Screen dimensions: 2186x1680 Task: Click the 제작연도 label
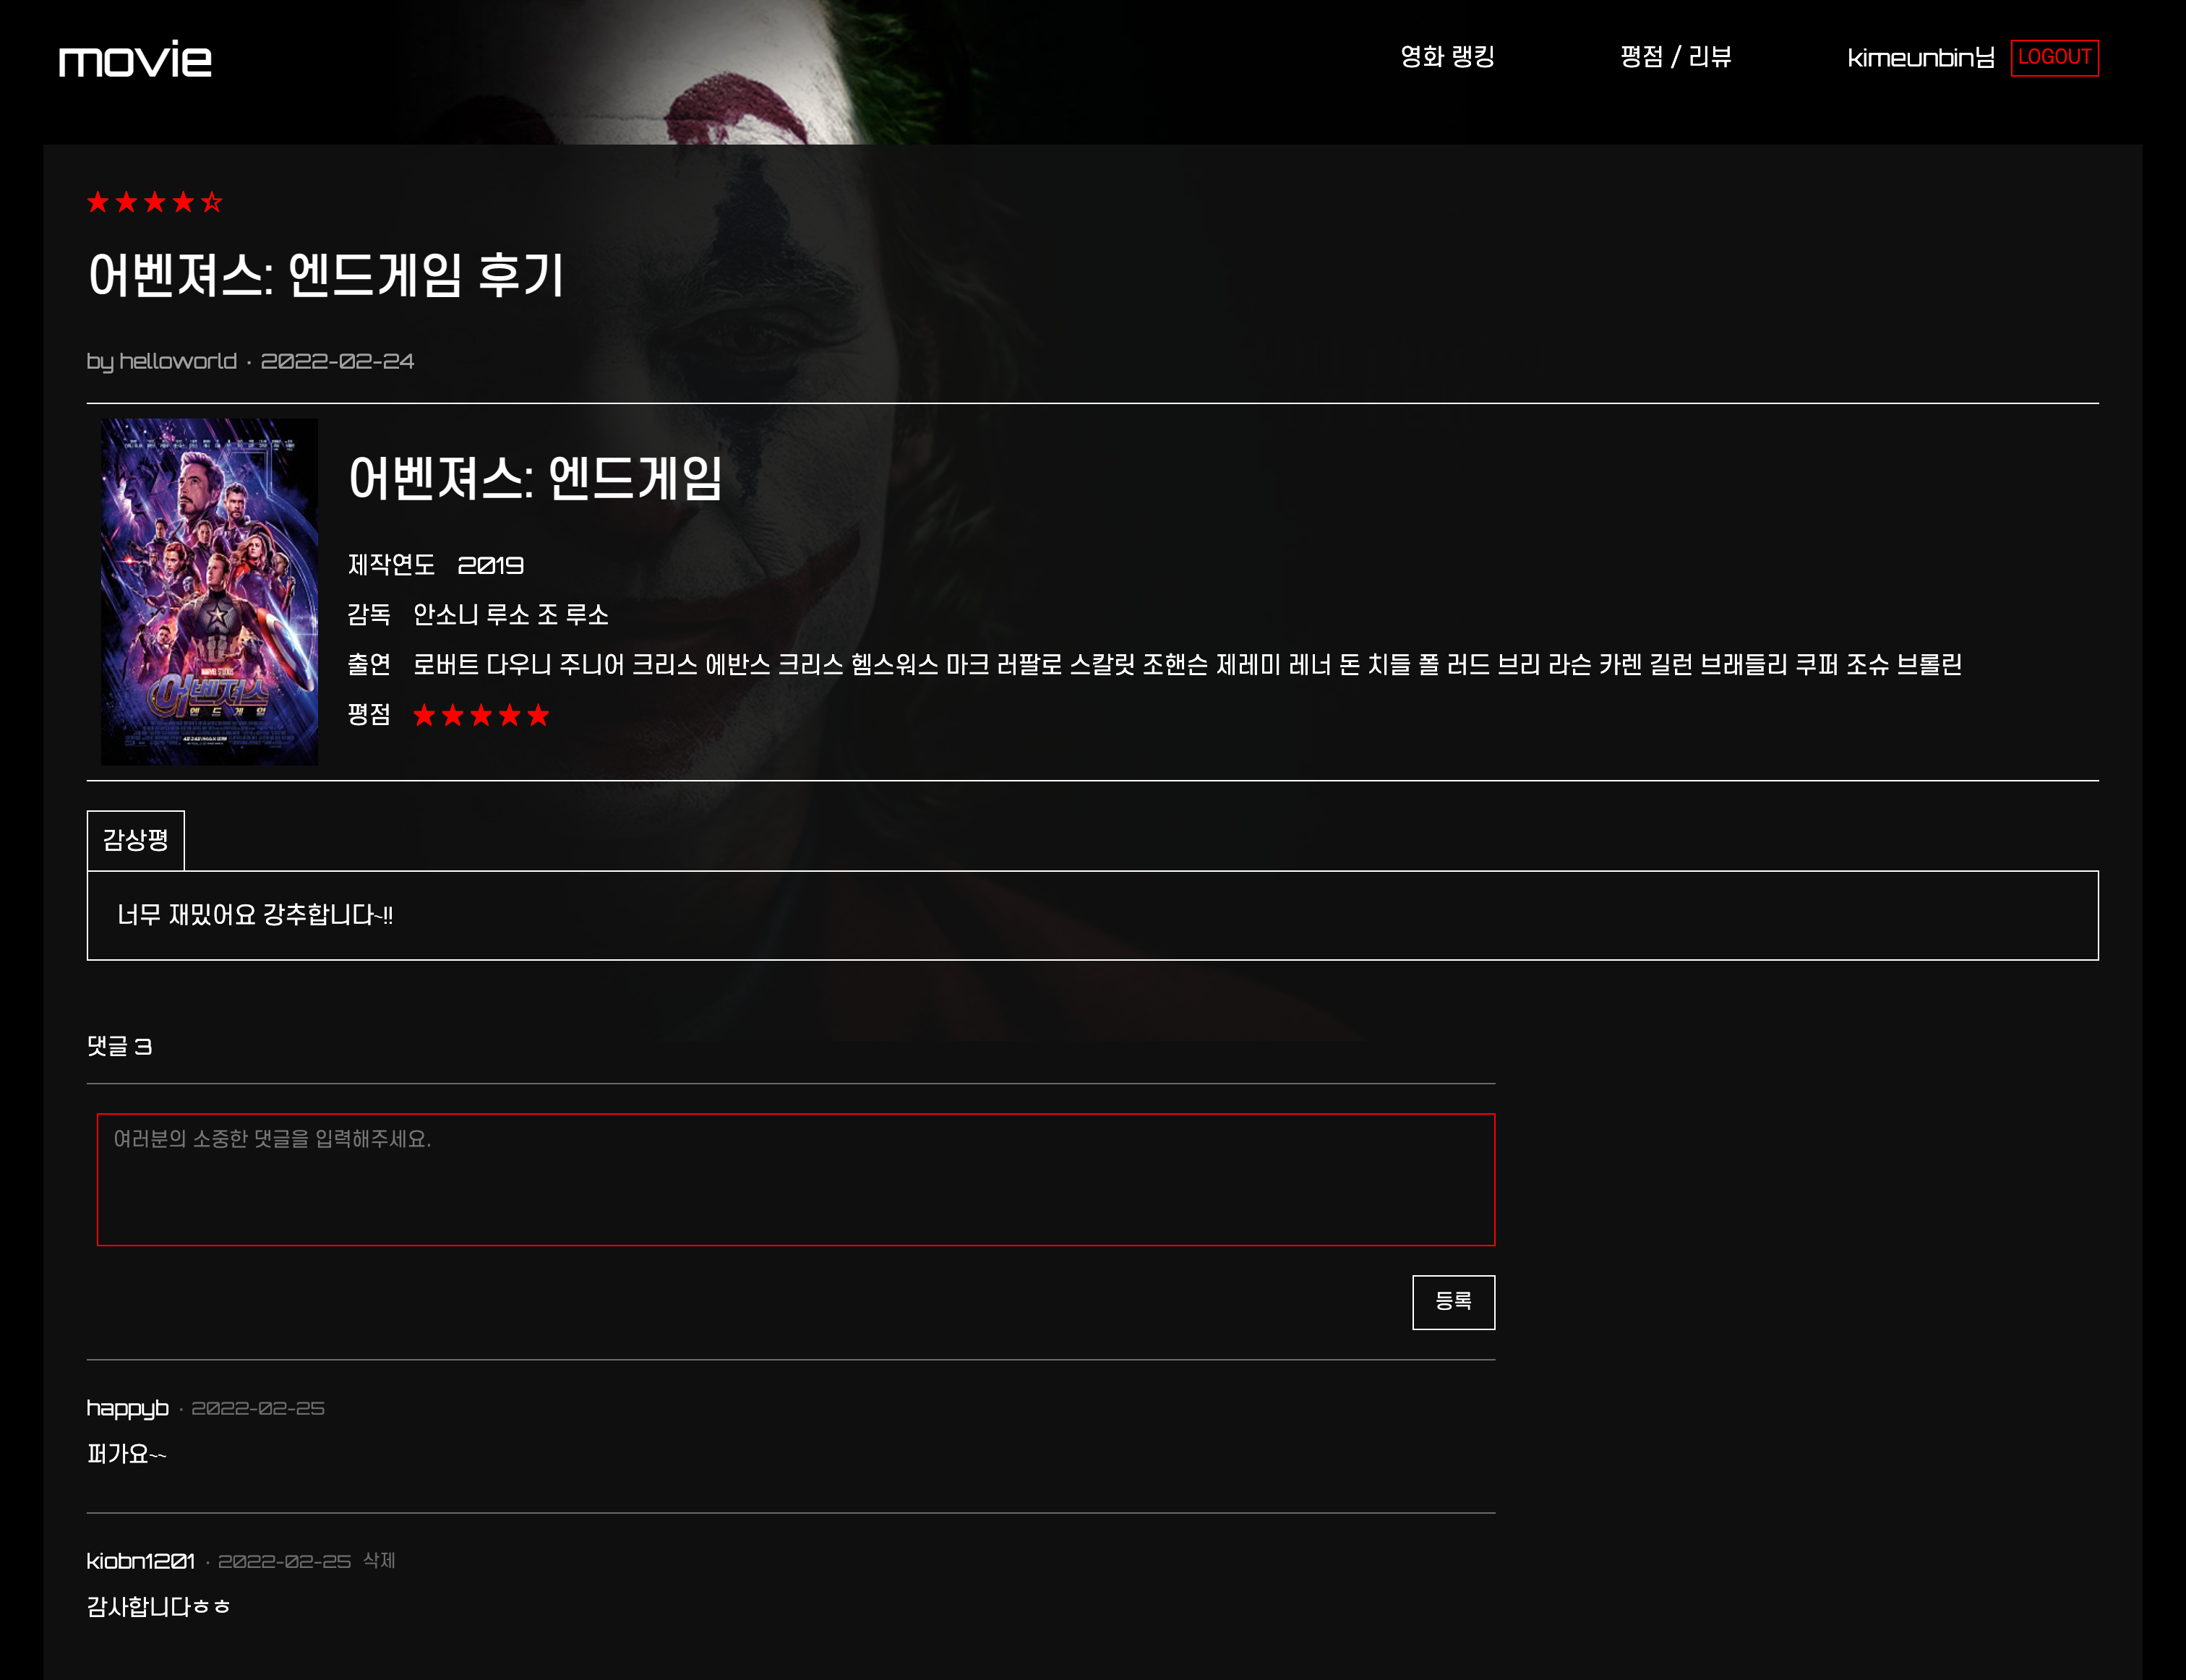[391, 565]
